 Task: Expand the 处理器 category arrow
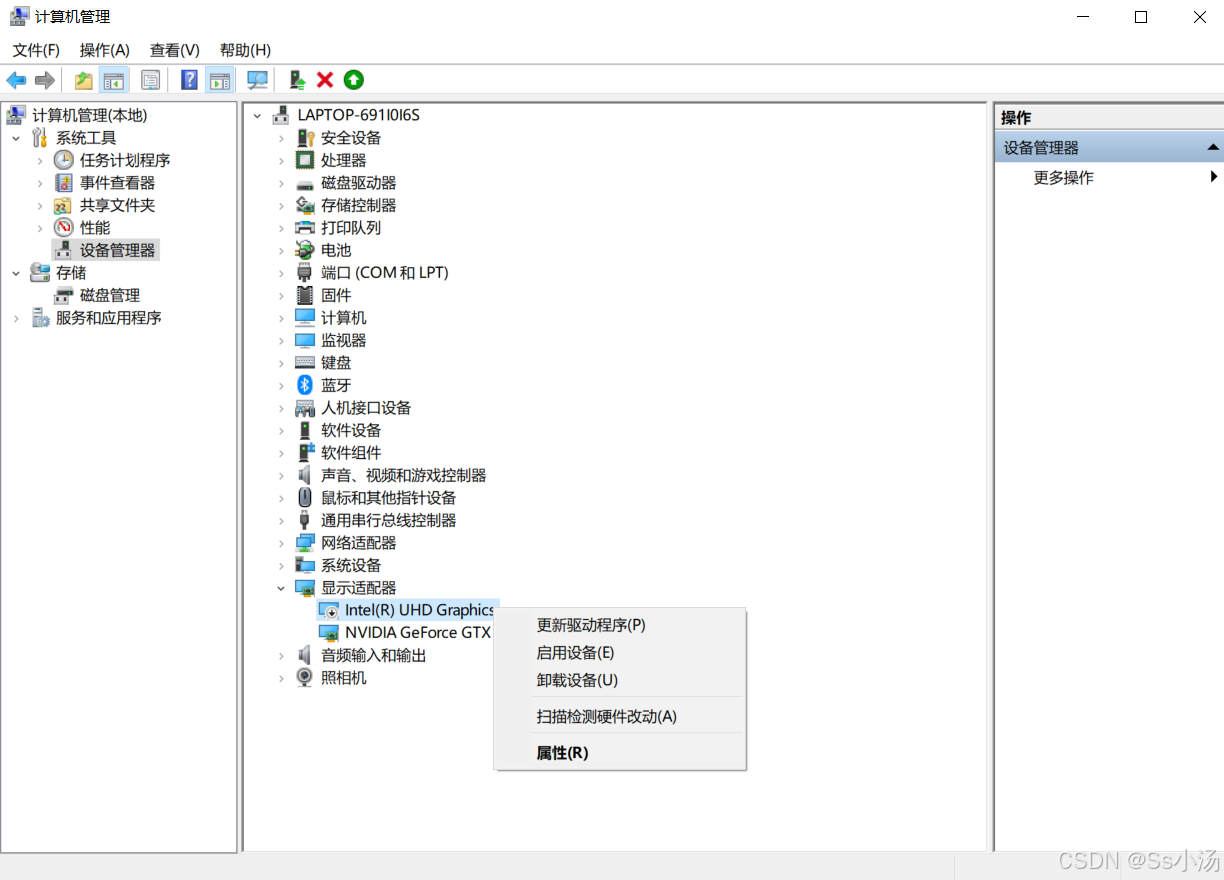click(281, 160)
